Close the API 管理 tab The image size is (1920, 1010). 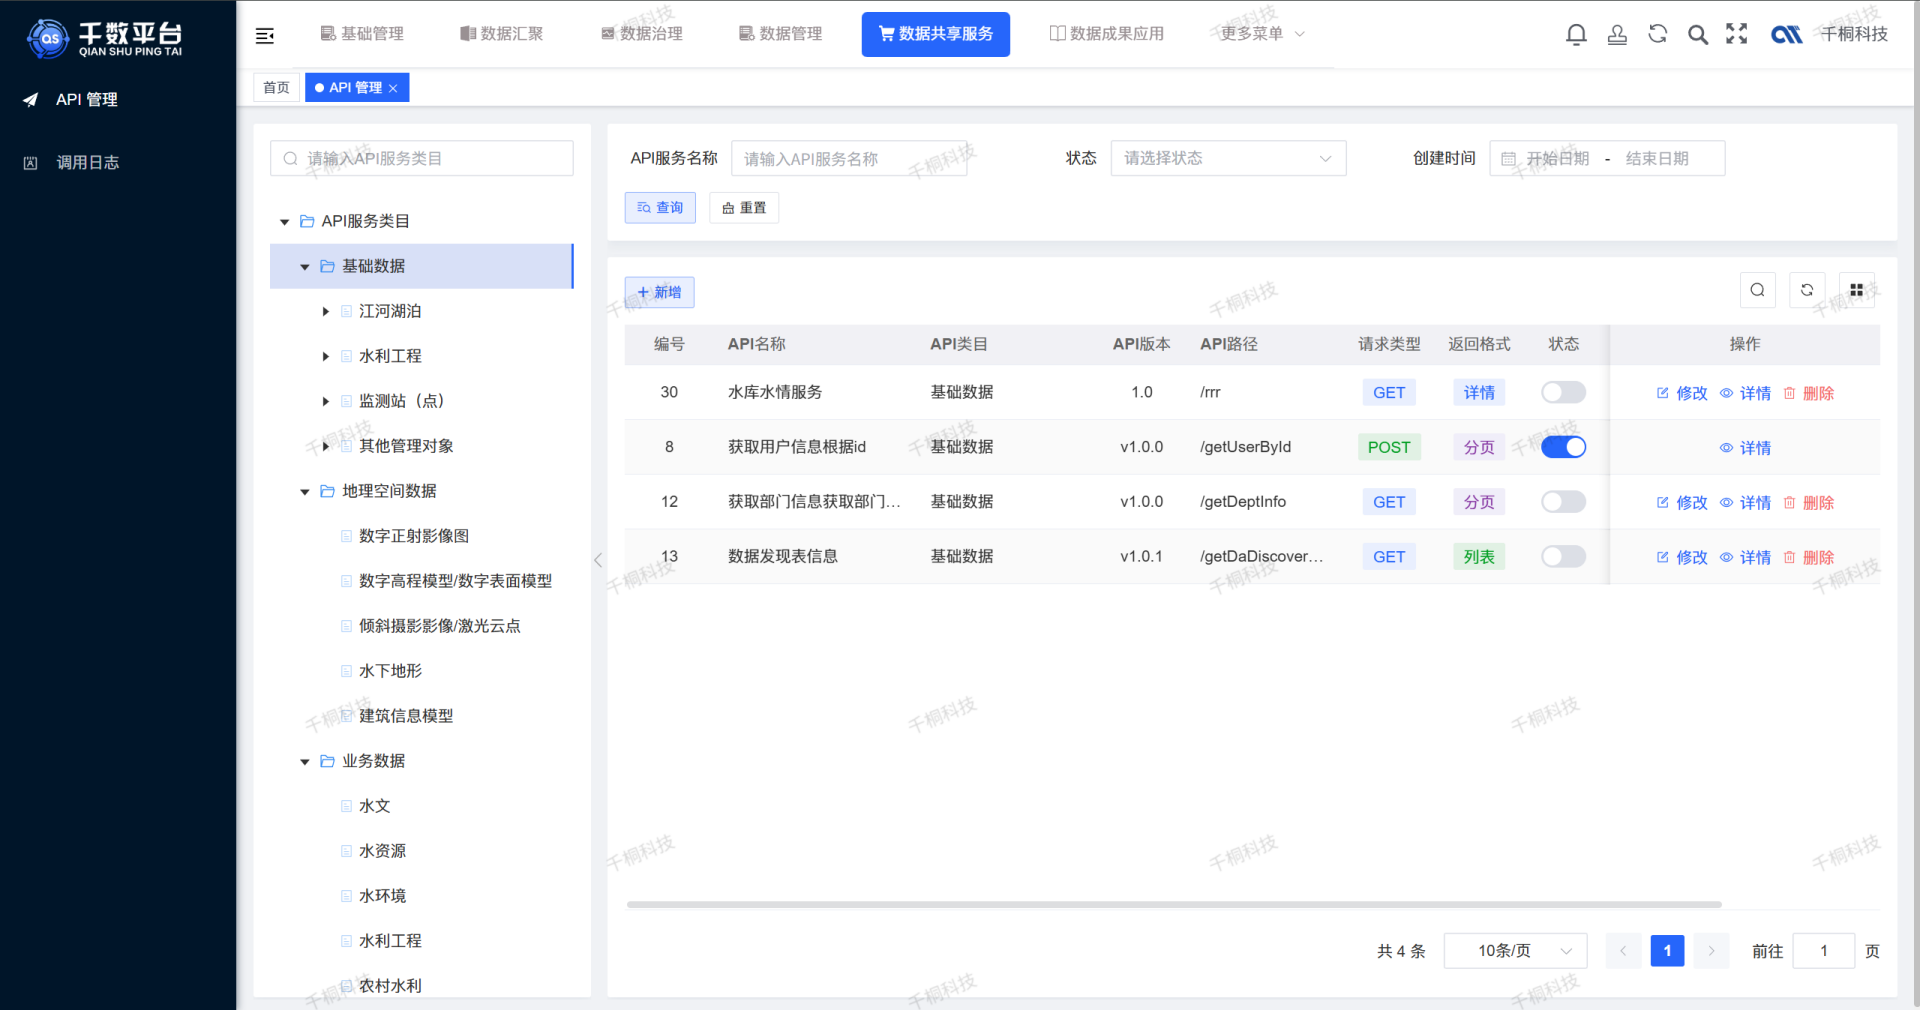click(393, 88)
